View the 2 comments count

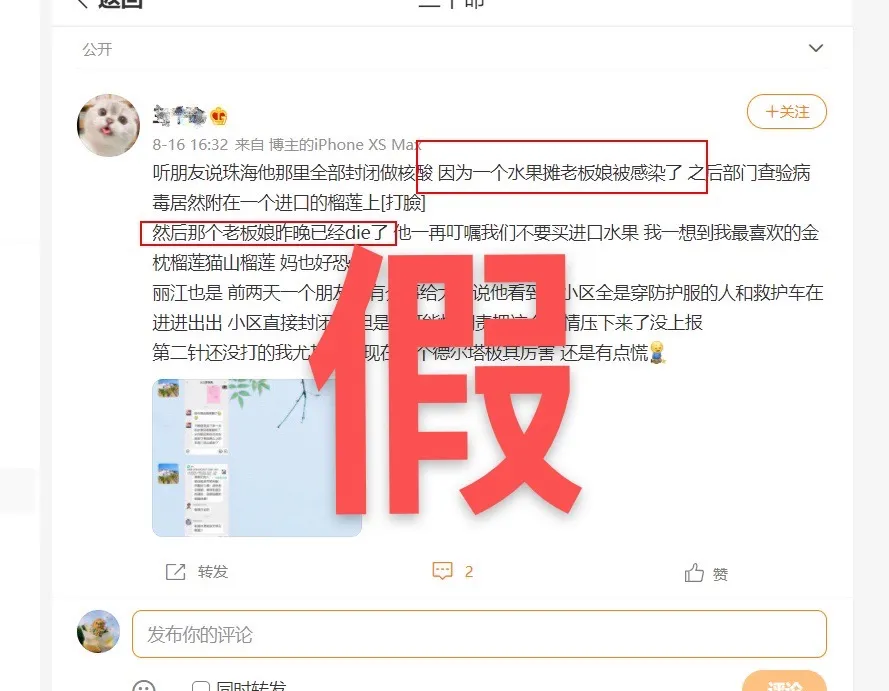tap(469, 571)
